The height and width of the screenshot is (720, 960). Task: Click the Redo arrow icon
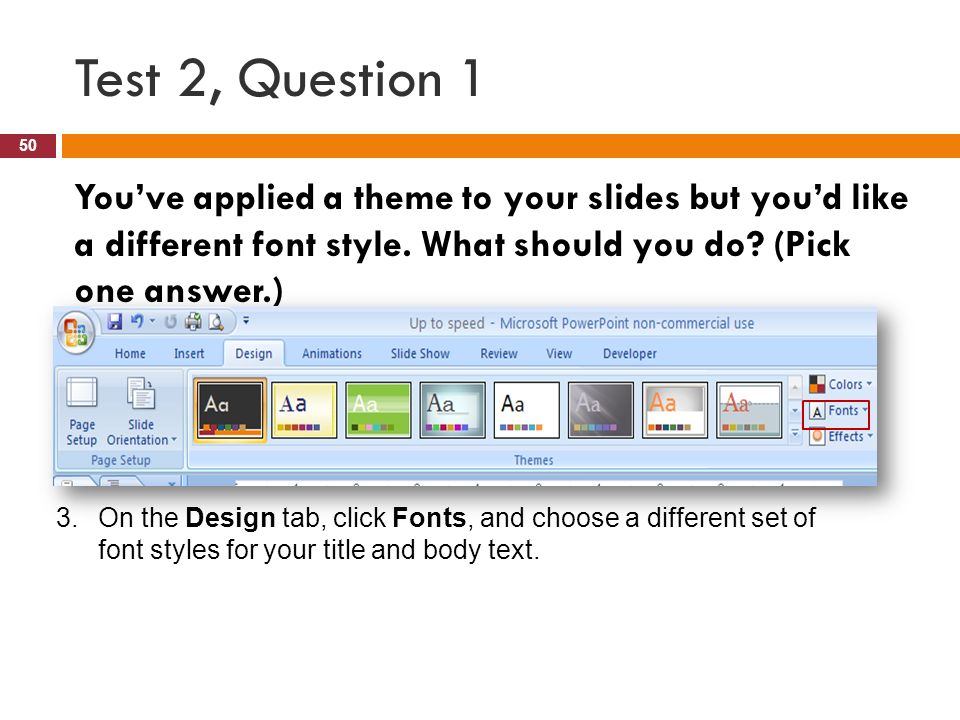pos(170,321)
